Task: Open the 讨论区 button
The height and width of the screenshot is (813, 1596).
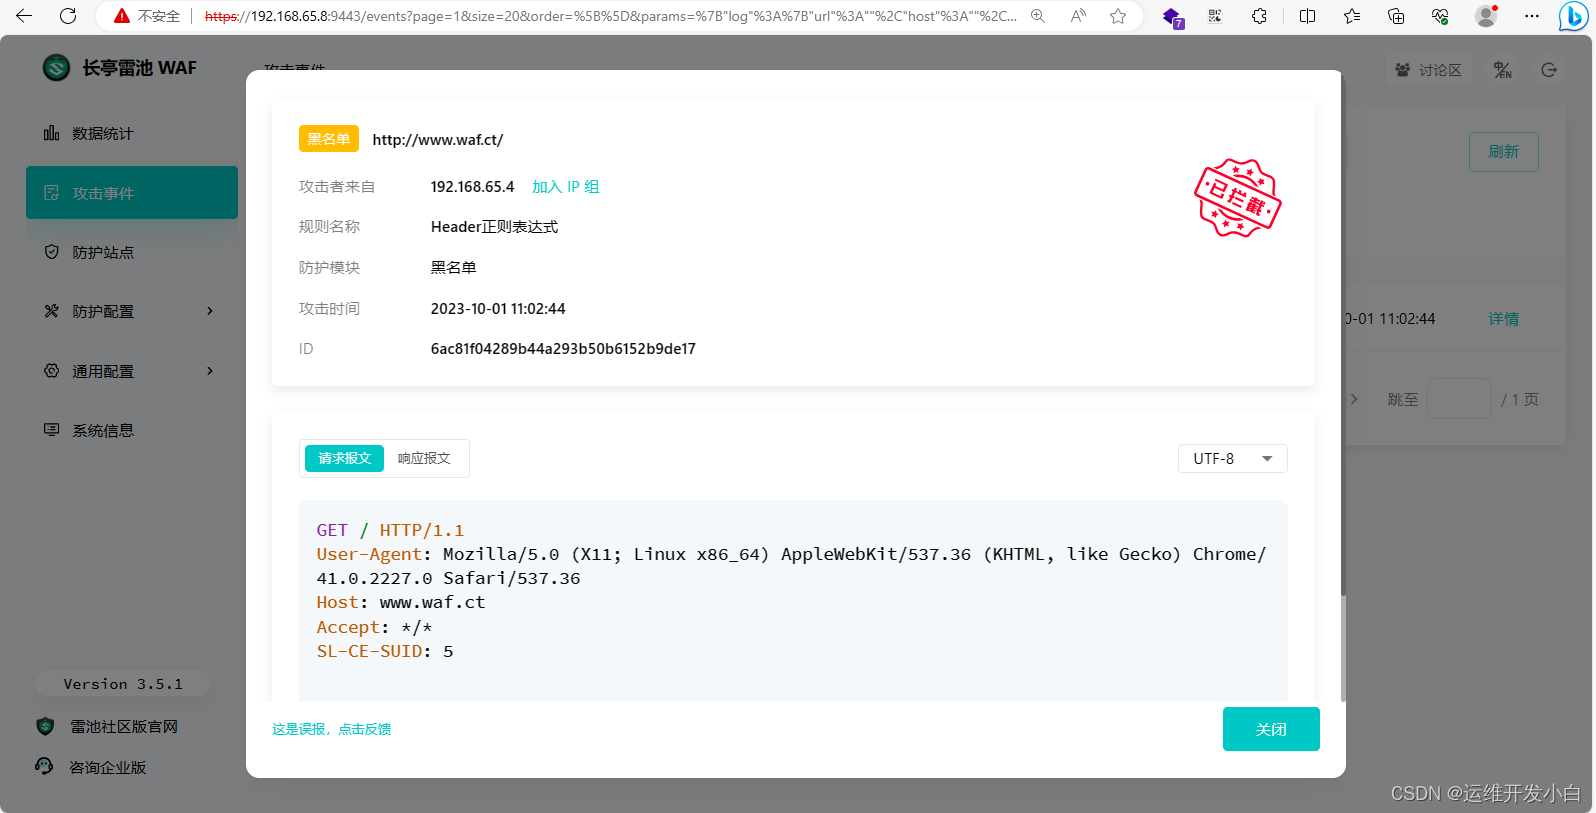Action: pos(1429,70)
